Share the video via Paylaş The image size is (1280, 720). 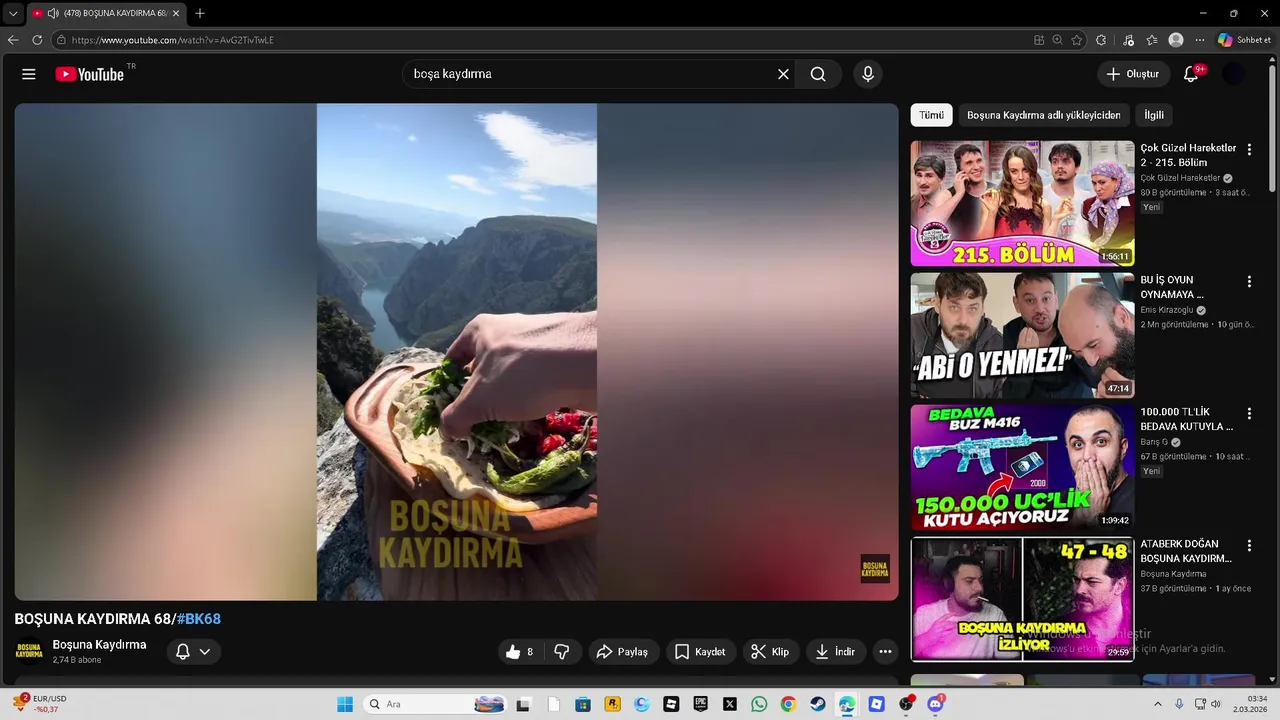623,652
